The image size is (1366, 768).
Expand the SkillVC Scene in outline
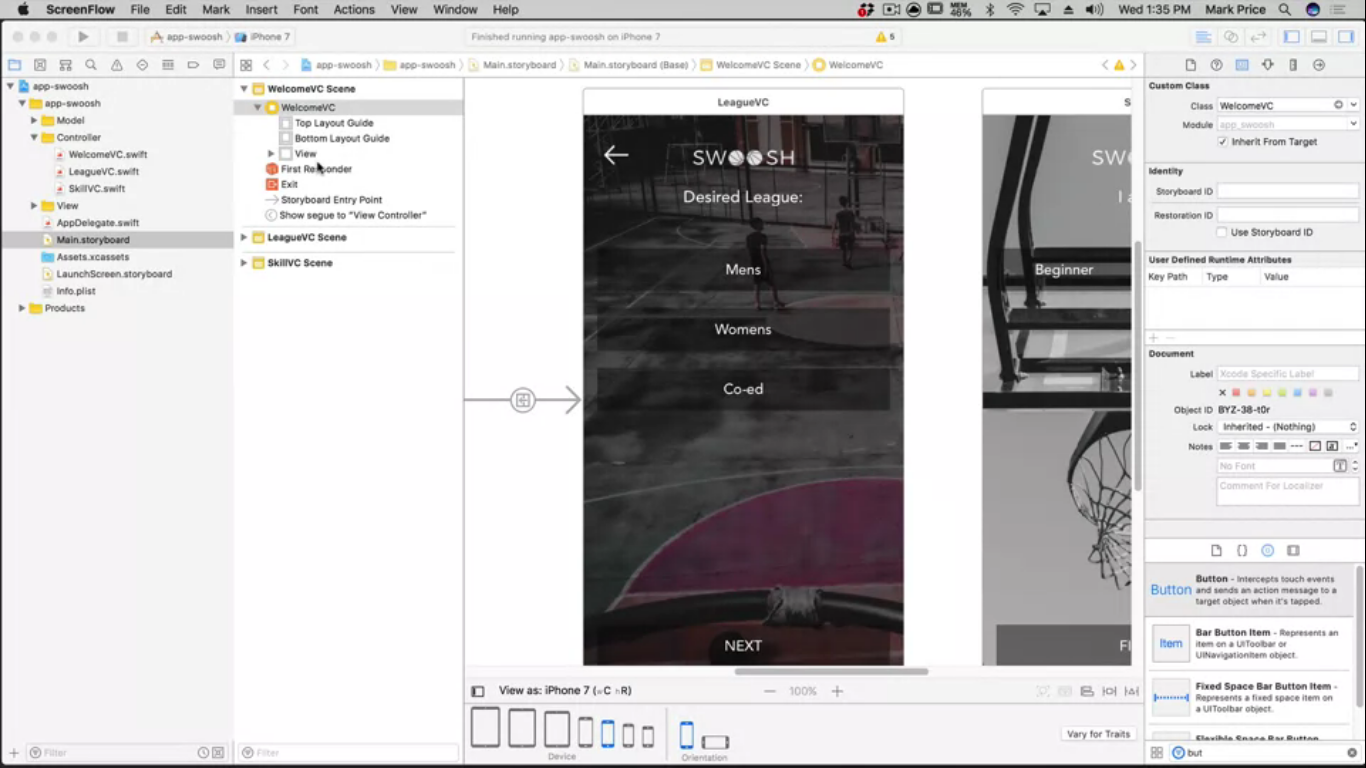[244, 263]
